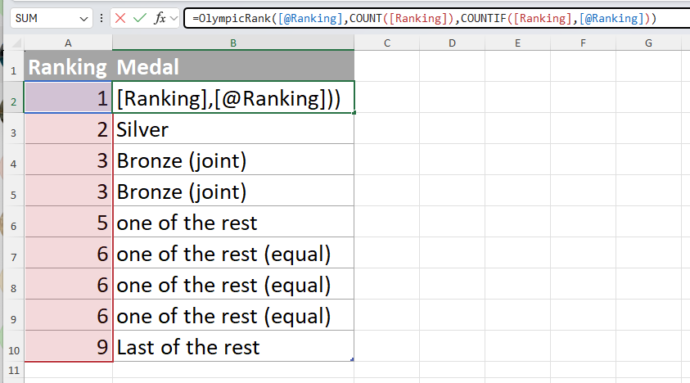Select column C header
Image resolution: width=690 pixels, height=383 pixels.
387,43
